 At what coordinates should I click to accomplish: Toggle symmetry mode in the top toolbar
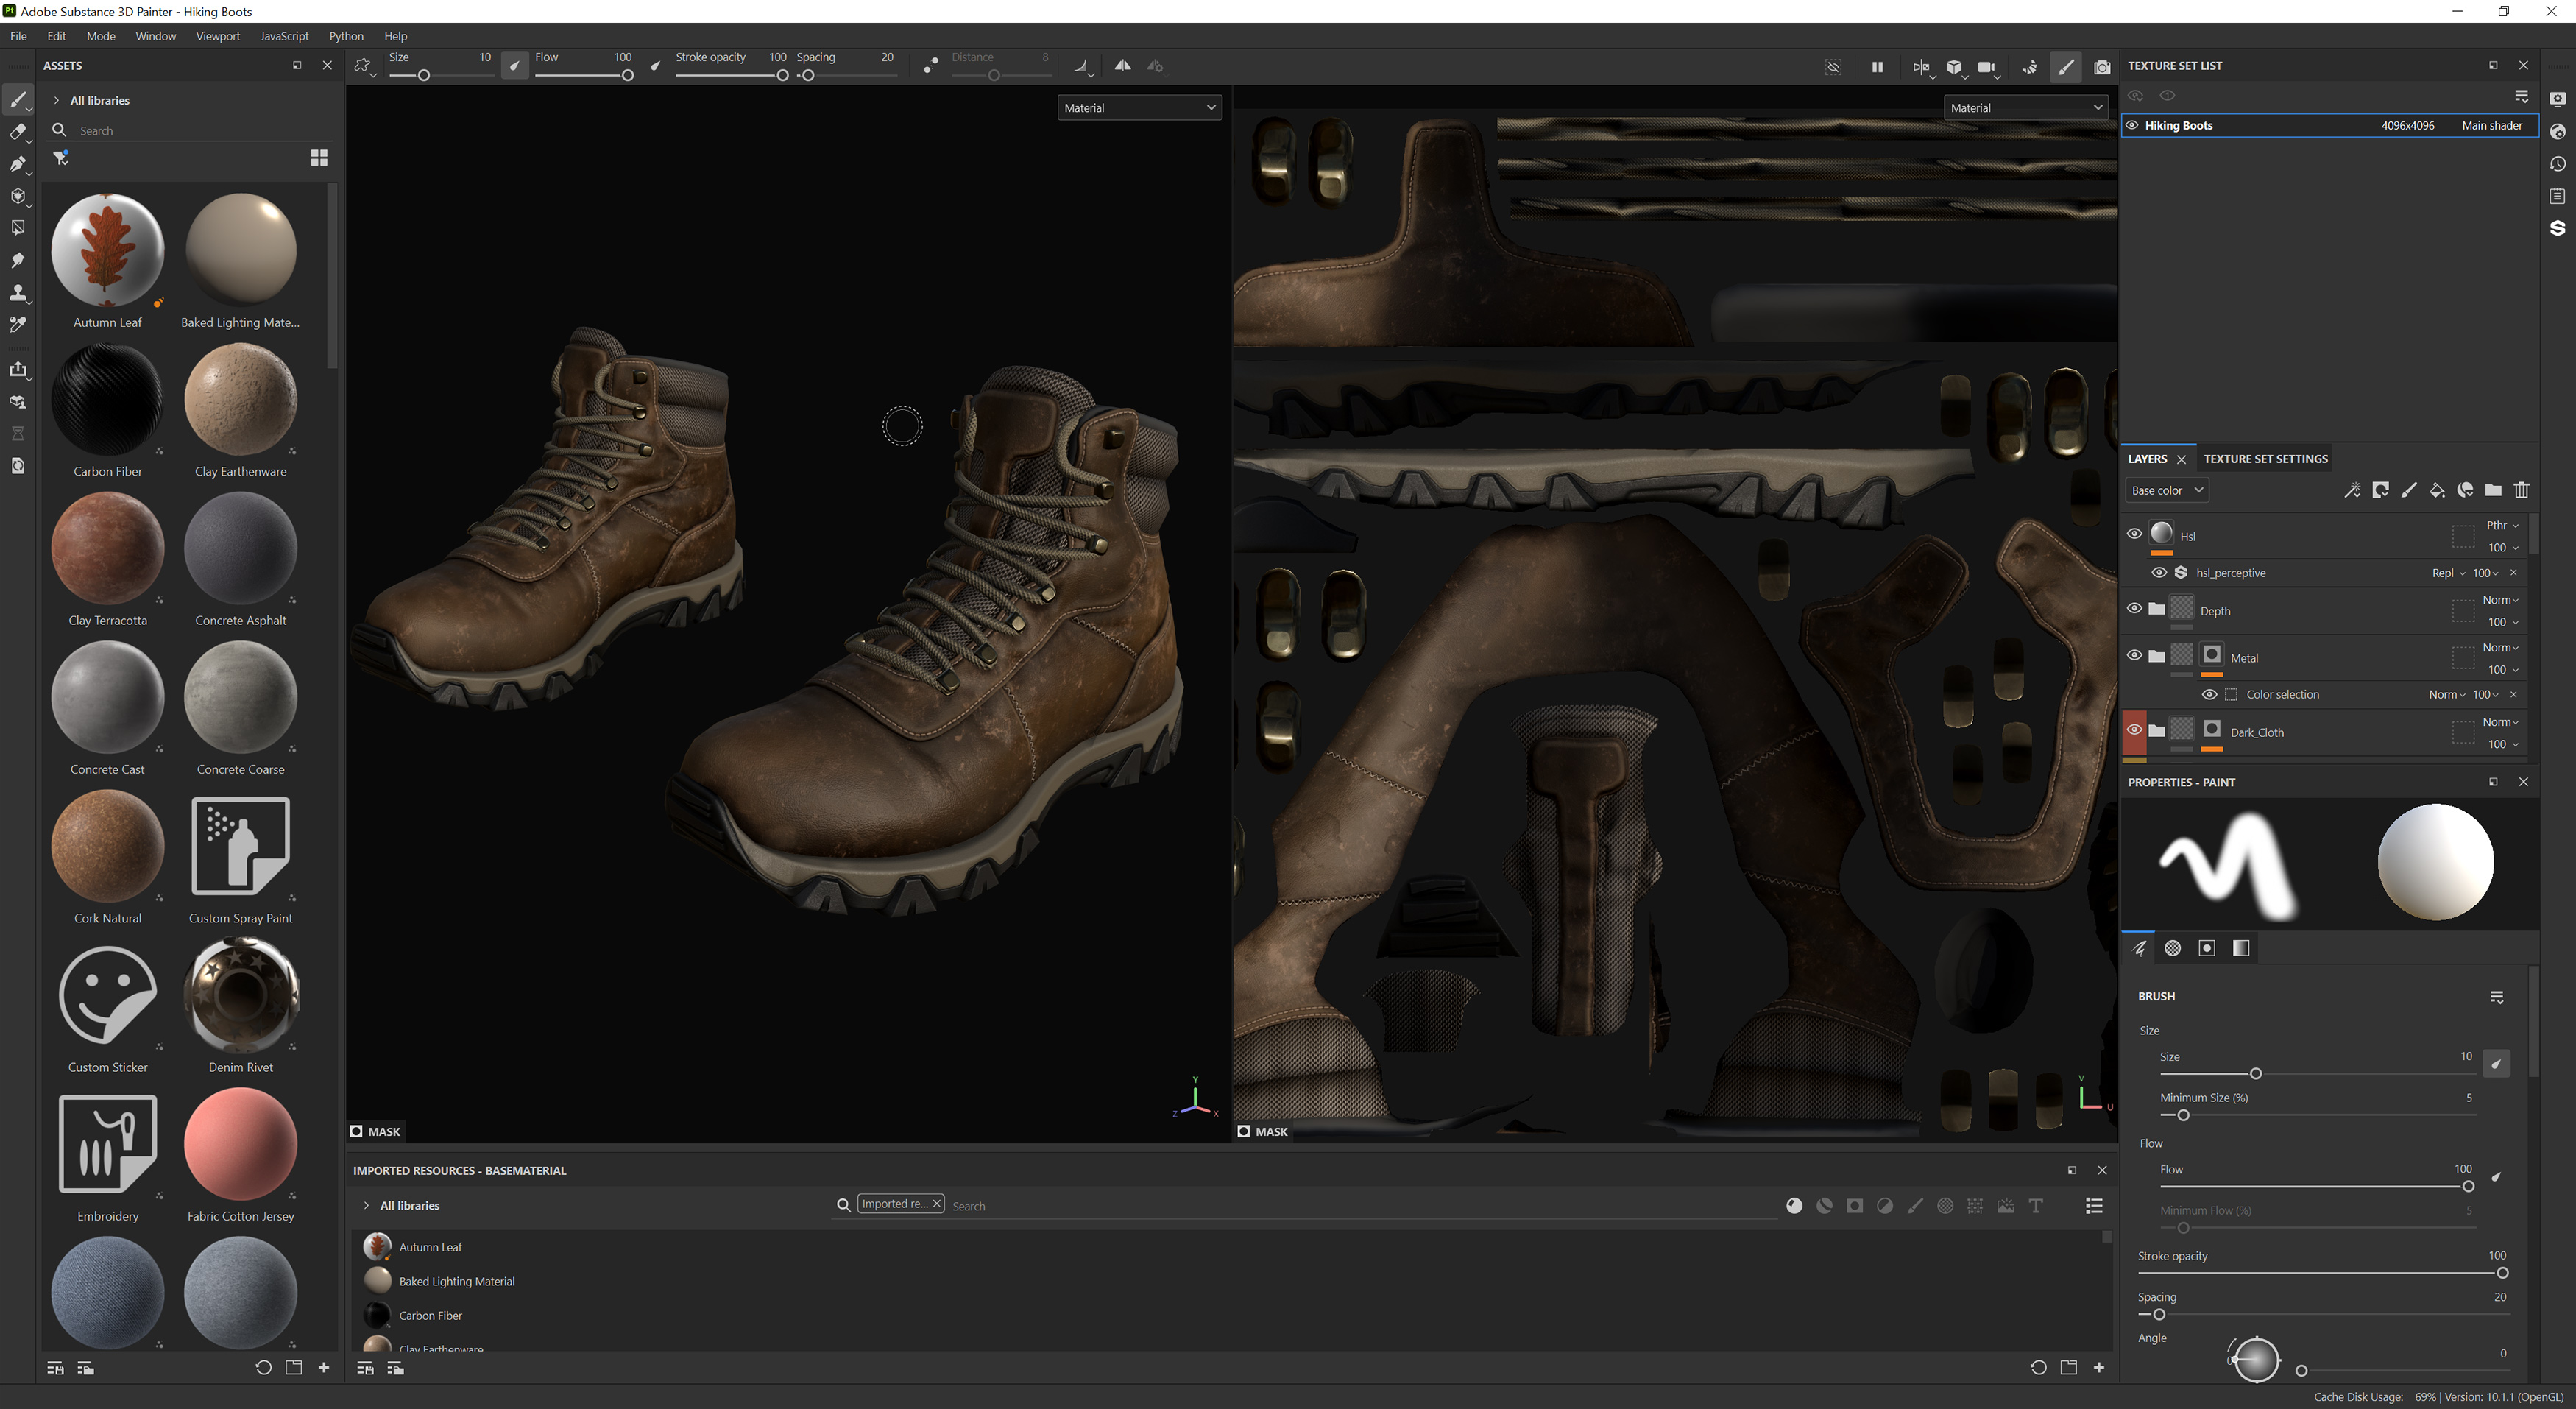click(1122, 65)
